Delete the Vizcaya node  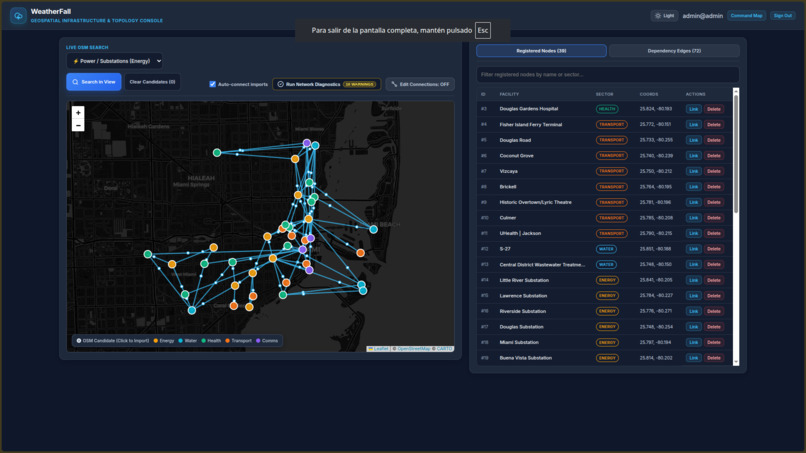(713, 171)
